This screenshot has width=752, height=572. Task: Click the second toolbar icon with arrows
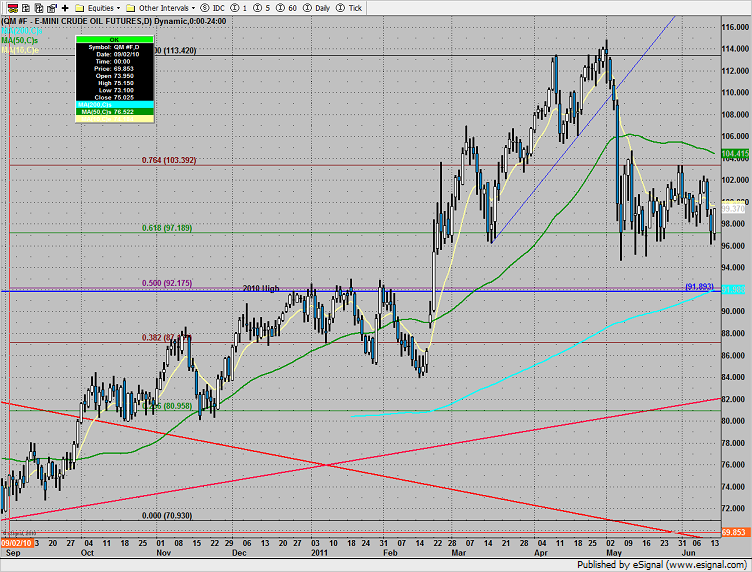26,8
